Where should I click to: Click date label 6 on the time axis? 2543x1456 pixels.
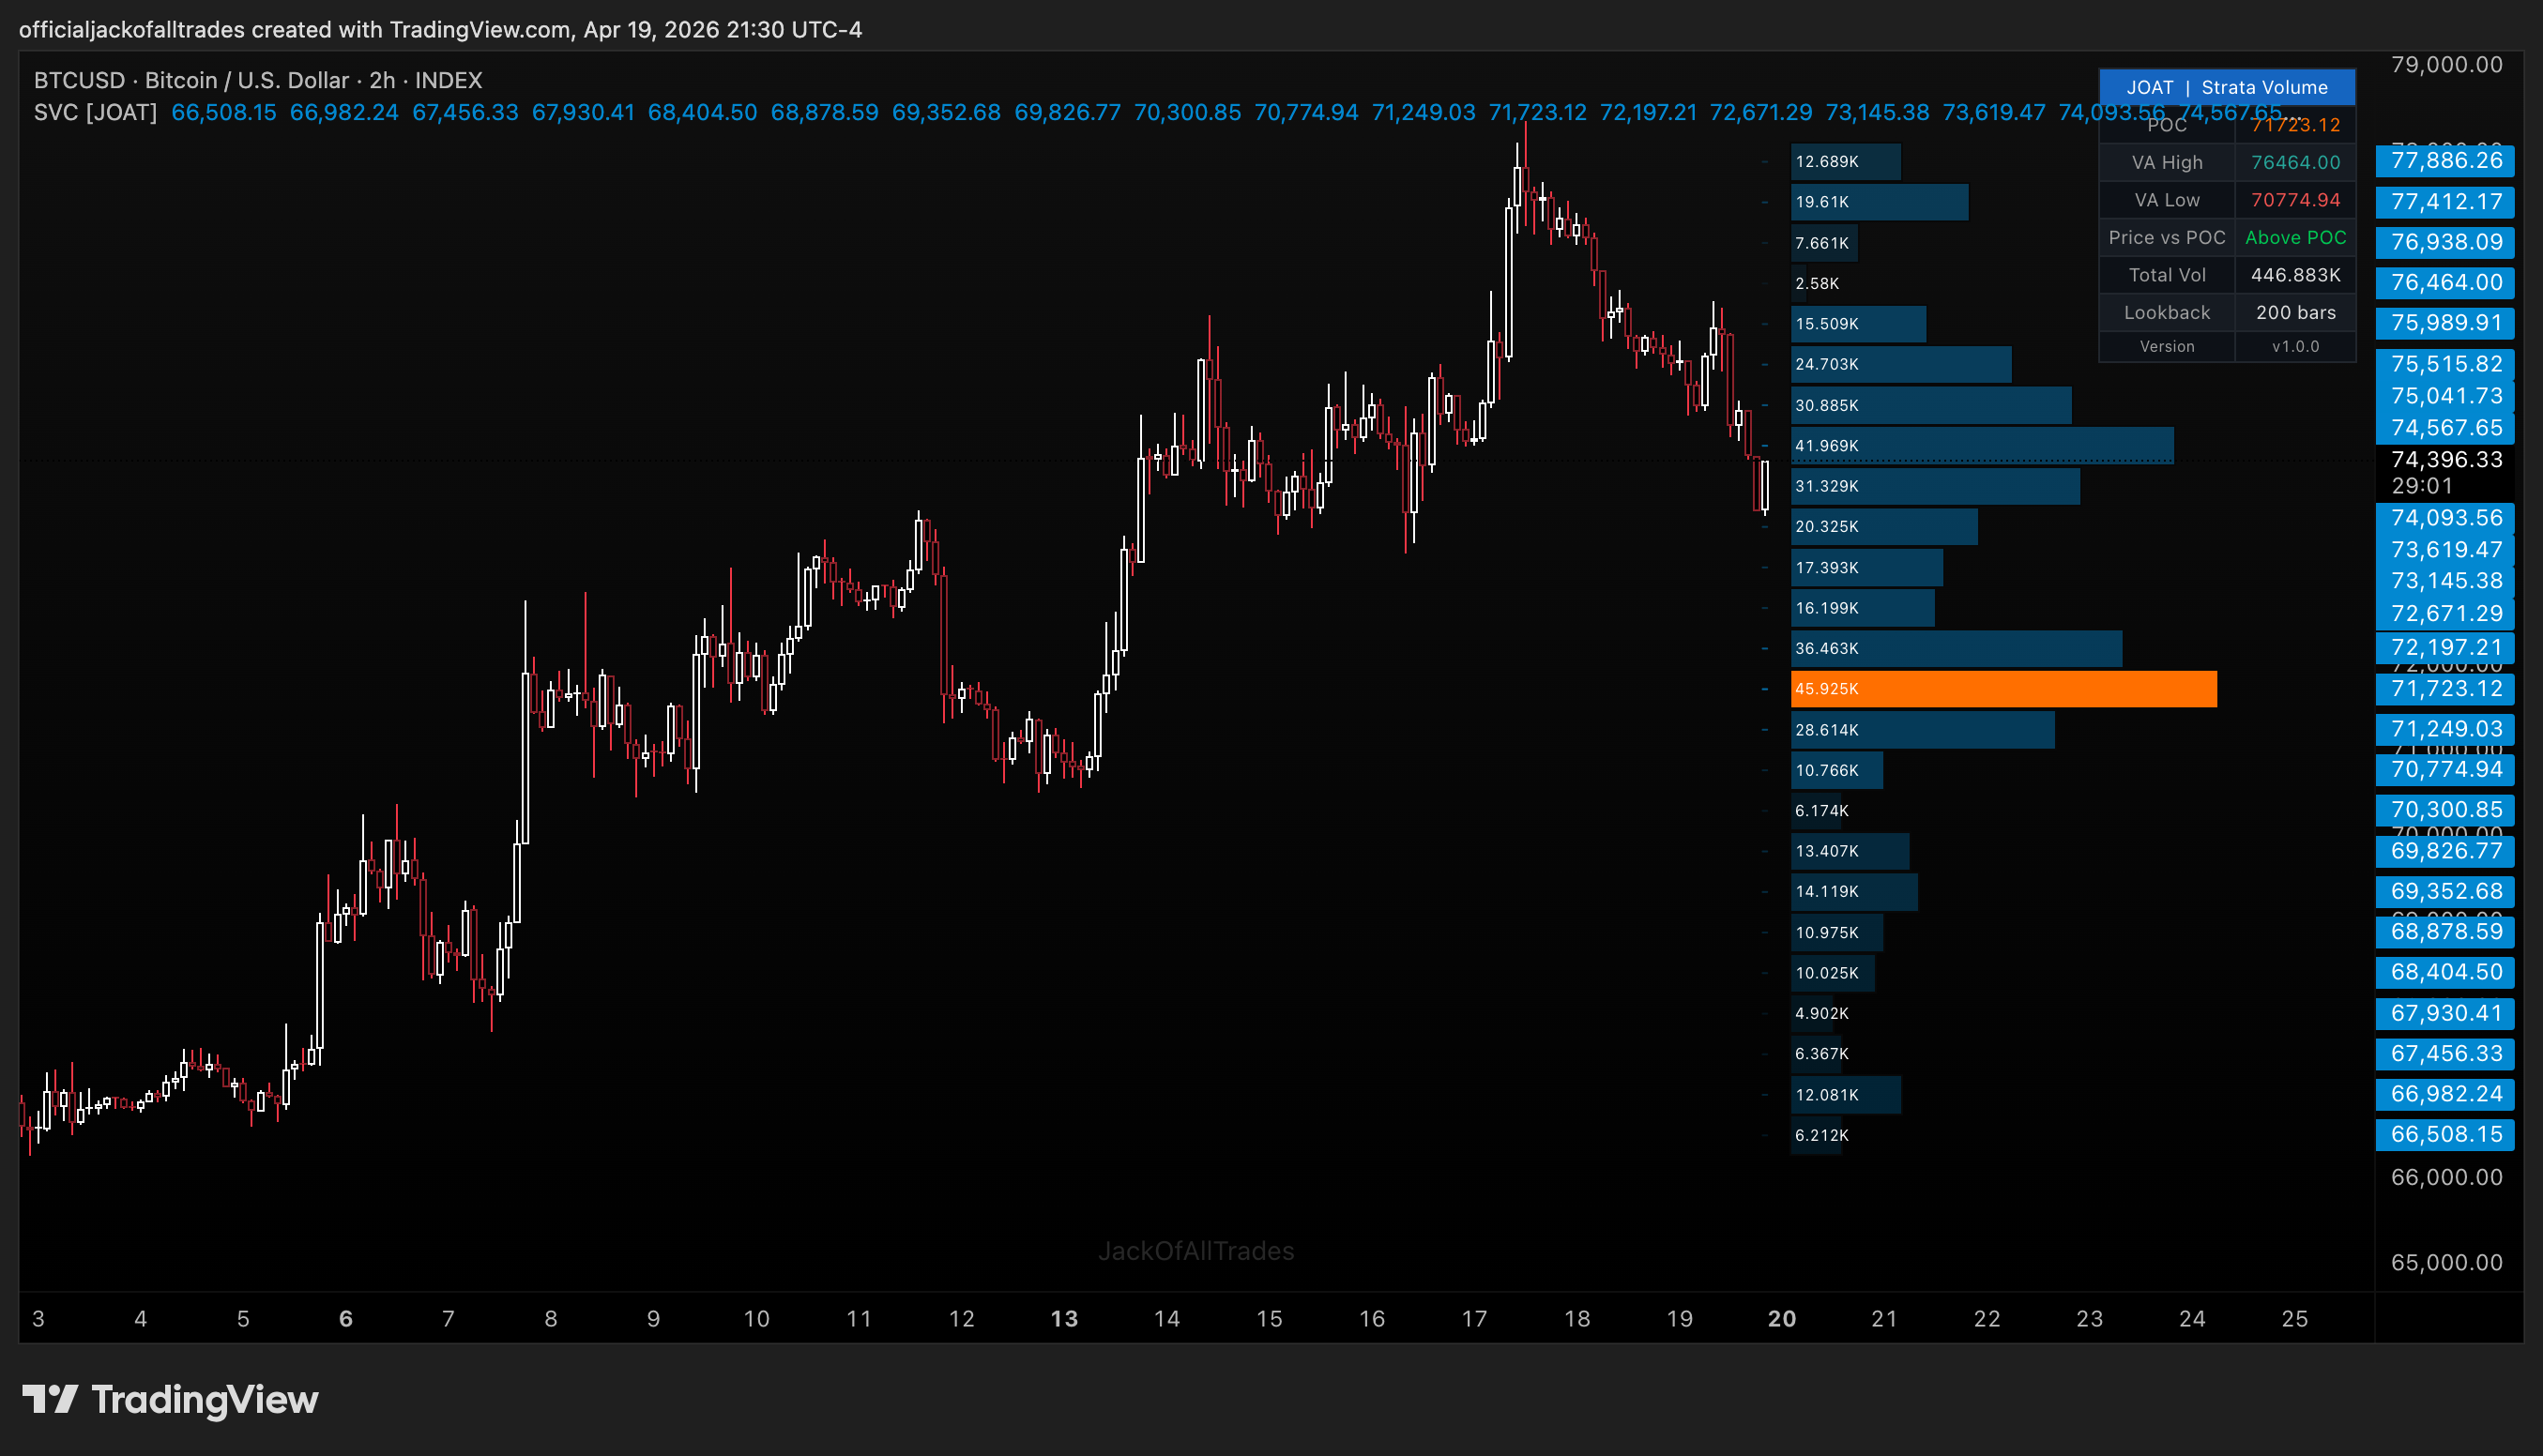[346, 1319]
